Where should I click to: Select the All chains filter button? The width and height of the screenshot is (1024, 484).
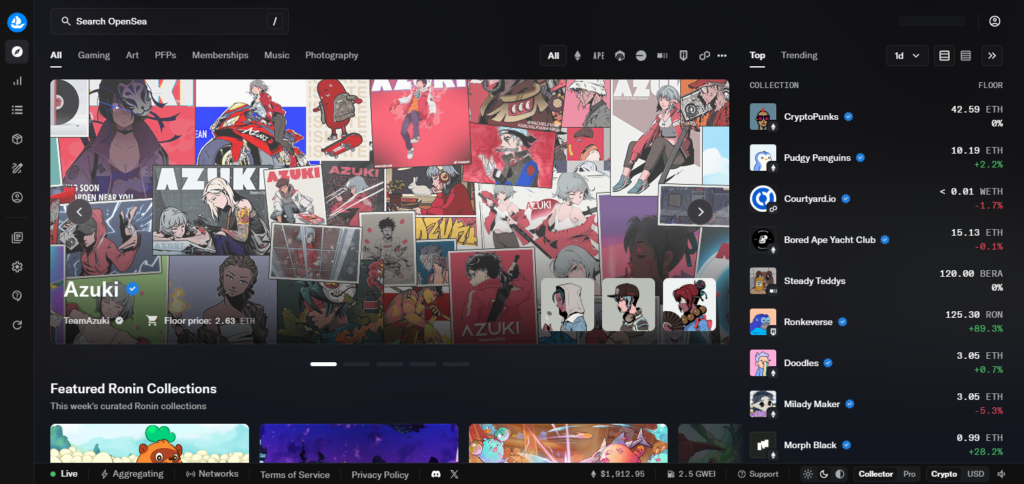(553, 56)
